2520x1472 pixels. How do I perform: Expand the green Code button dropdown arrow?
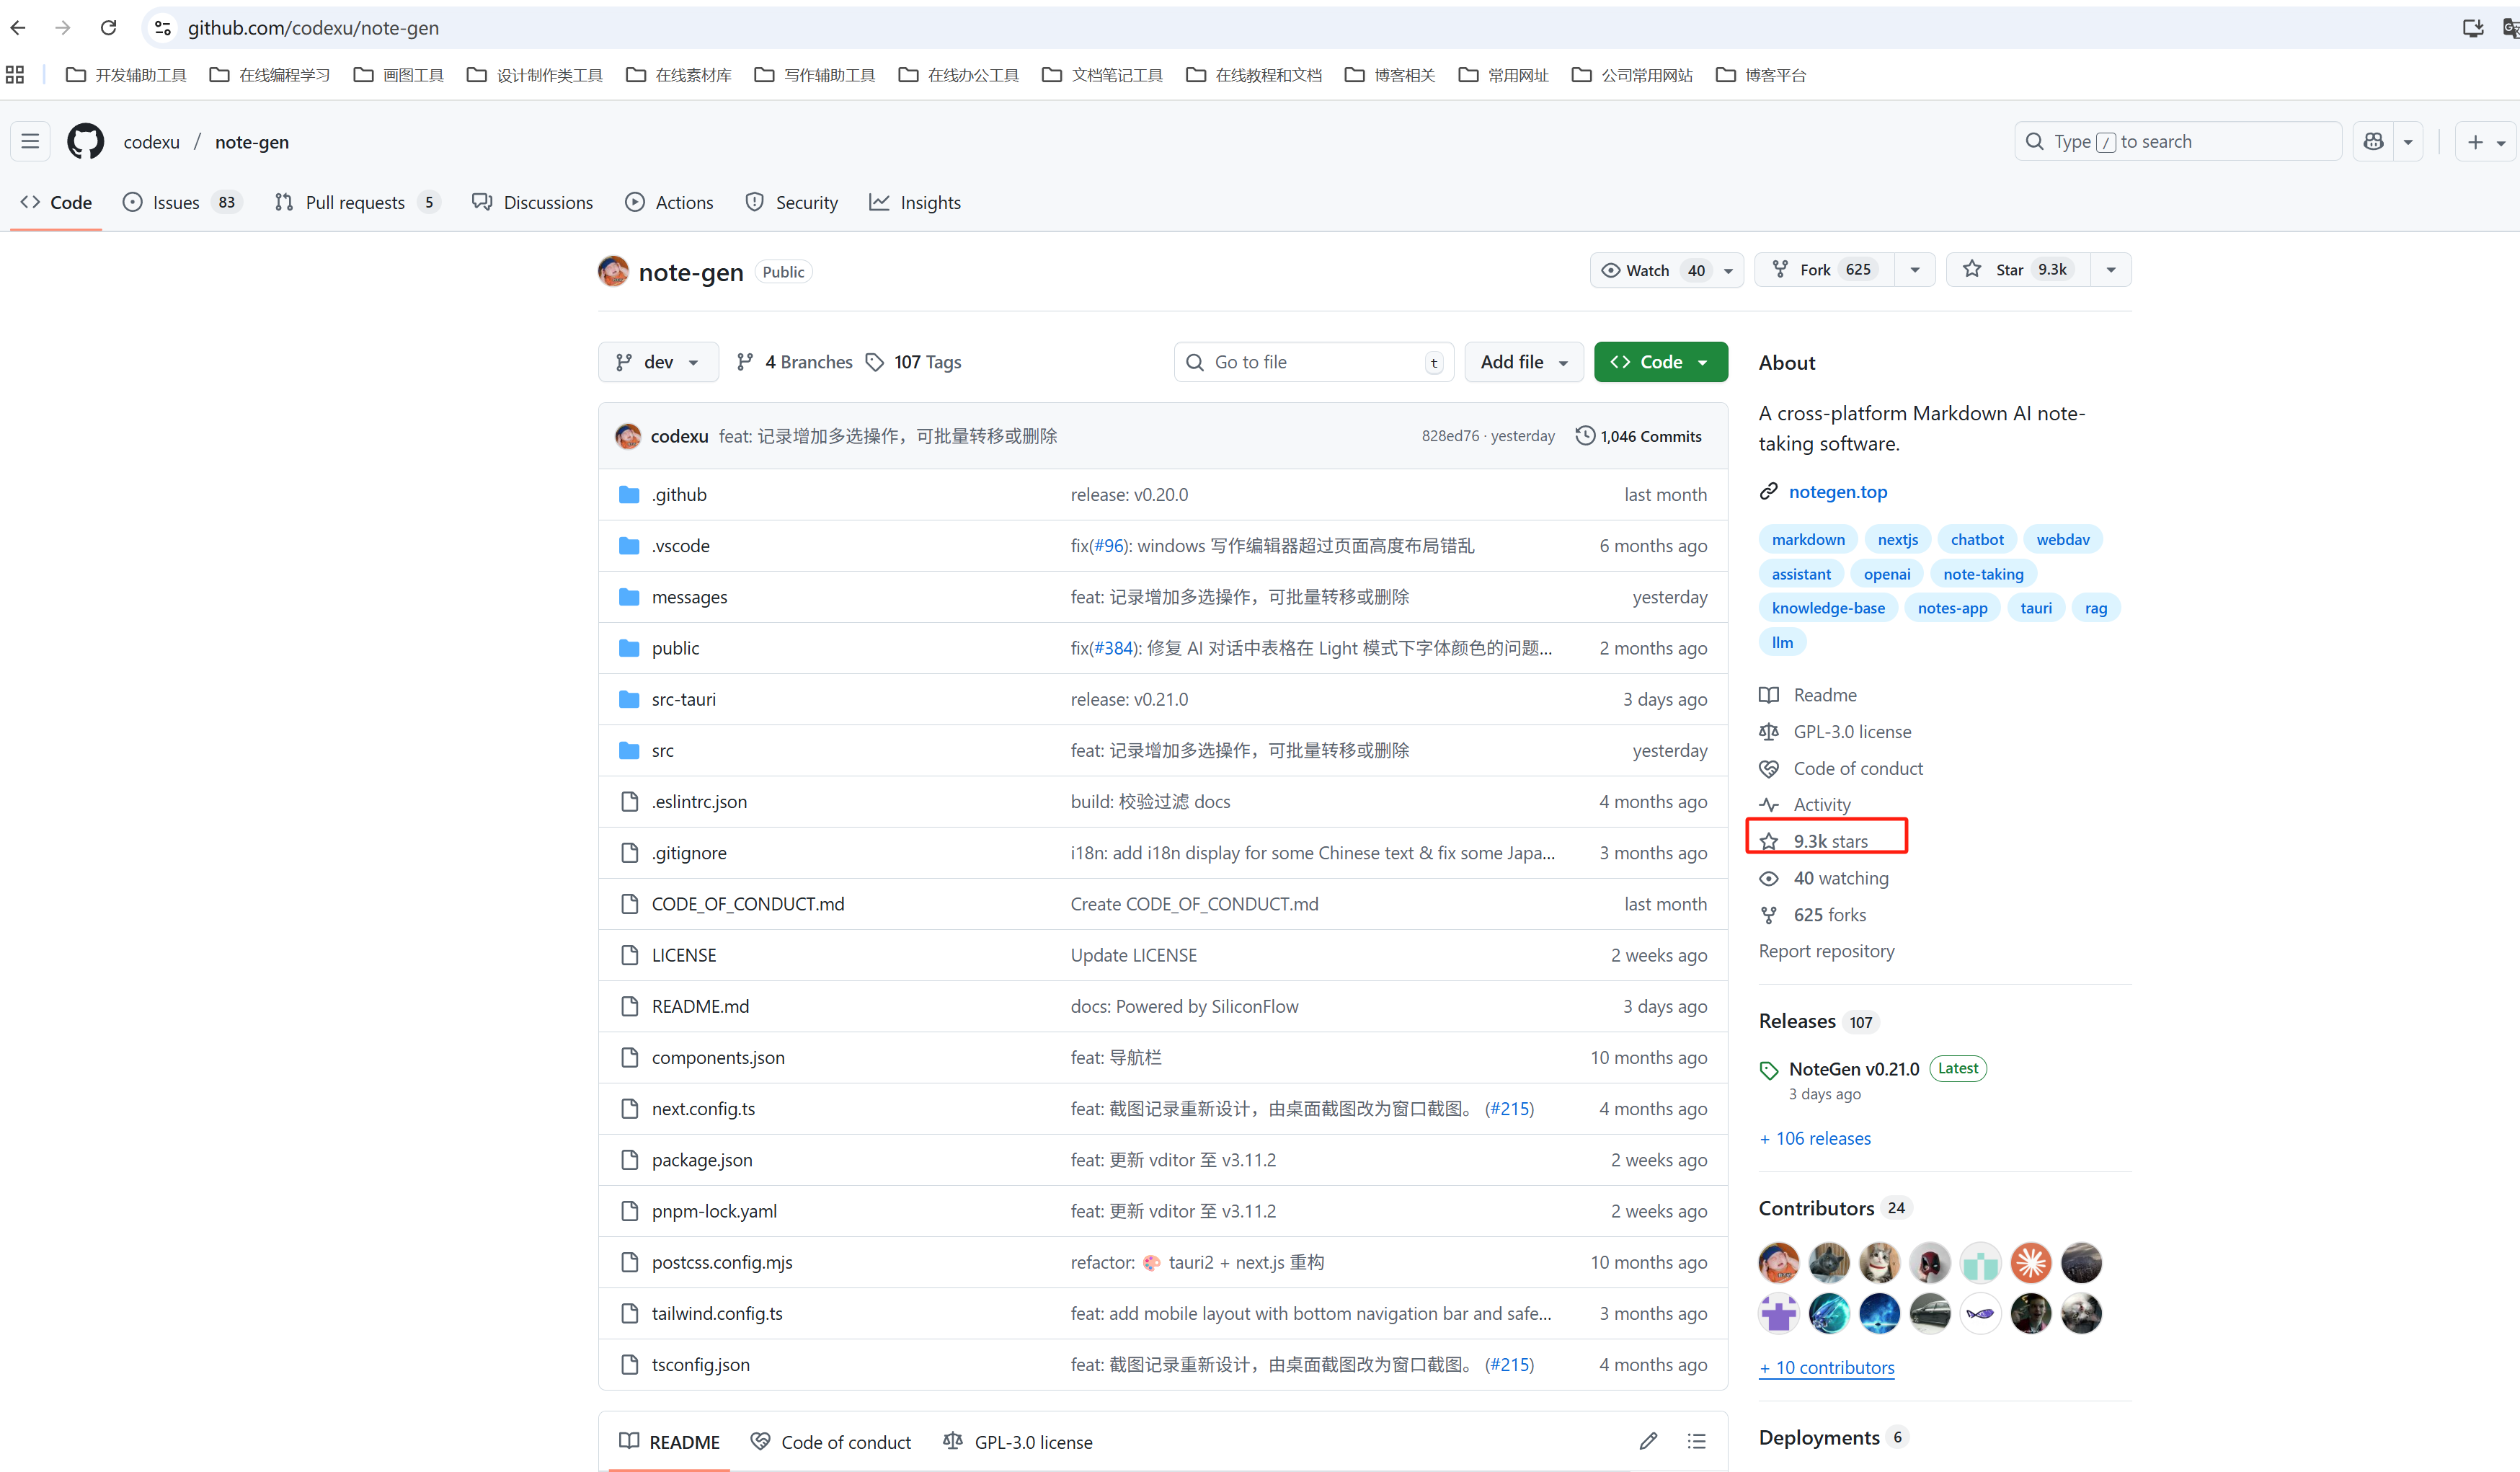coord(1703,362)
